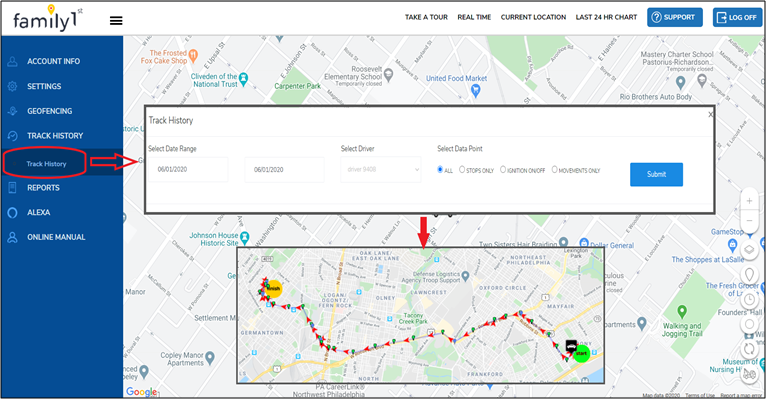Viewport: 766px width, 399px height.
Task: Click the Reports document icon
Action: pos(13,188)
